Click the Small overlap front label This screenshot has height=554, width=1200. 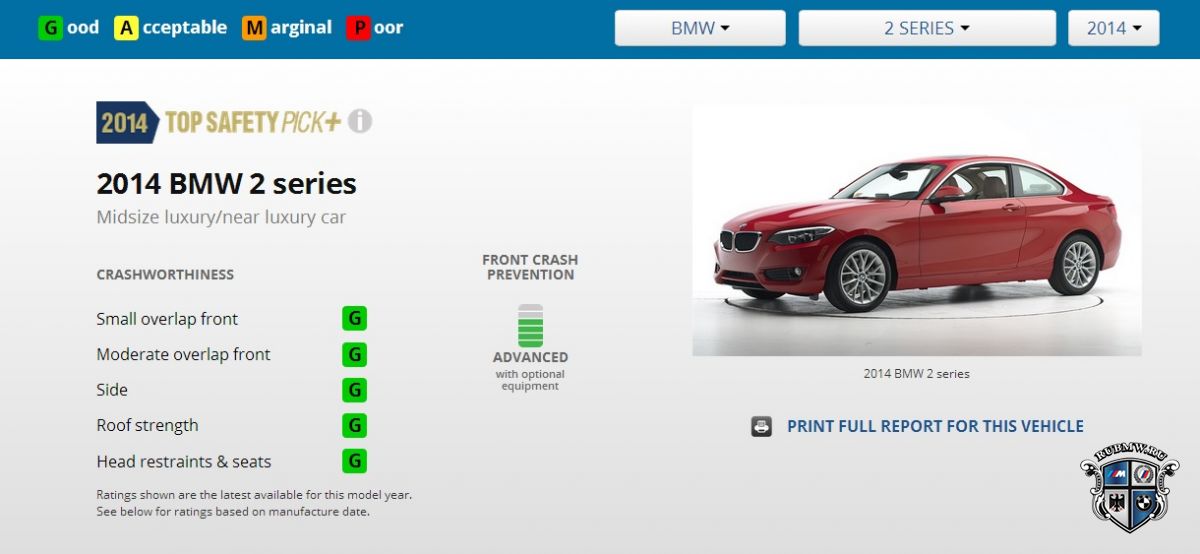[167, 319]
